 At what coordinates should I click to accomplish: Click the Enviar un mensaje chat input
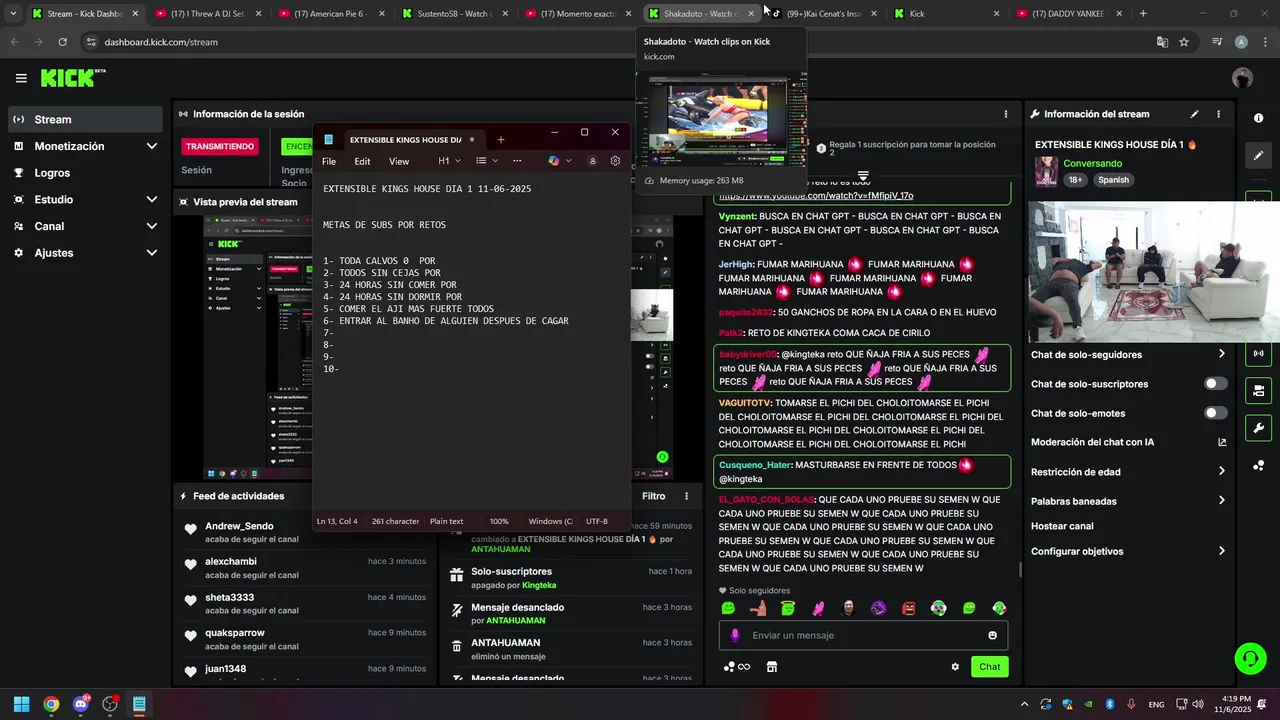(x=863, y=635)
